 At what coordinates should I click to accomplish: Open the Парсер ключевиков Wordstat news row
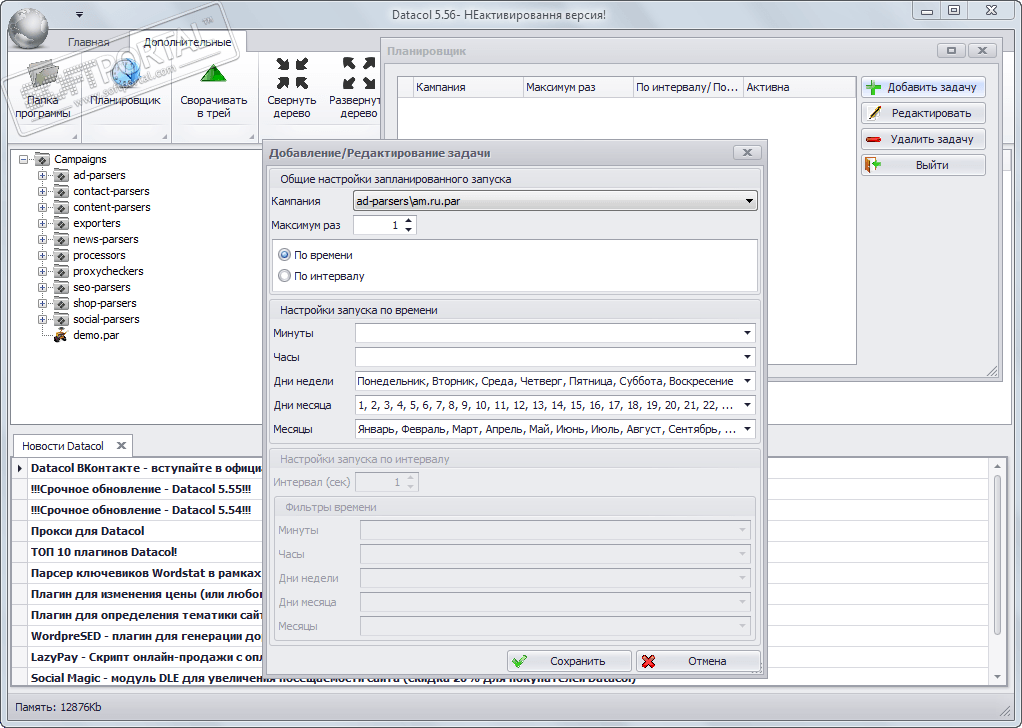146,573
